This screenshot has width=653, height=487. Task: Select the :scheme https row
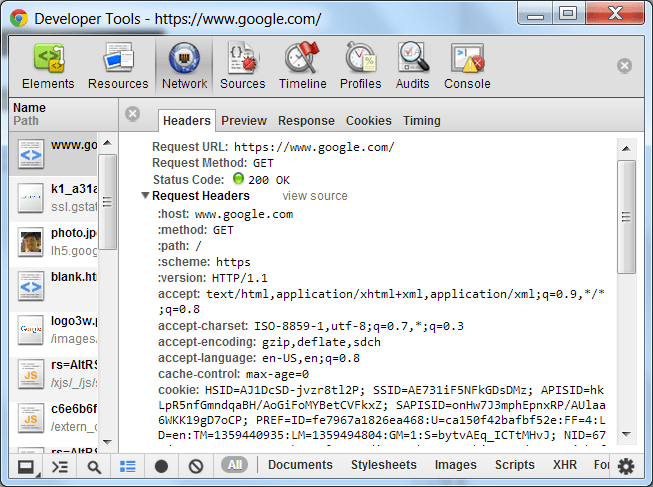point(204,262)
